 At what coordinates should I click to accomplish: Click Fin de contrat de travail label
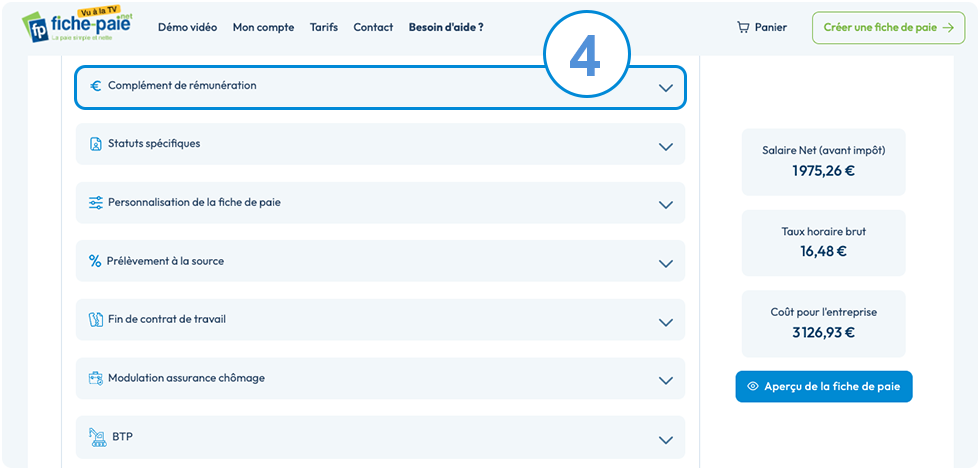(167, 320)
